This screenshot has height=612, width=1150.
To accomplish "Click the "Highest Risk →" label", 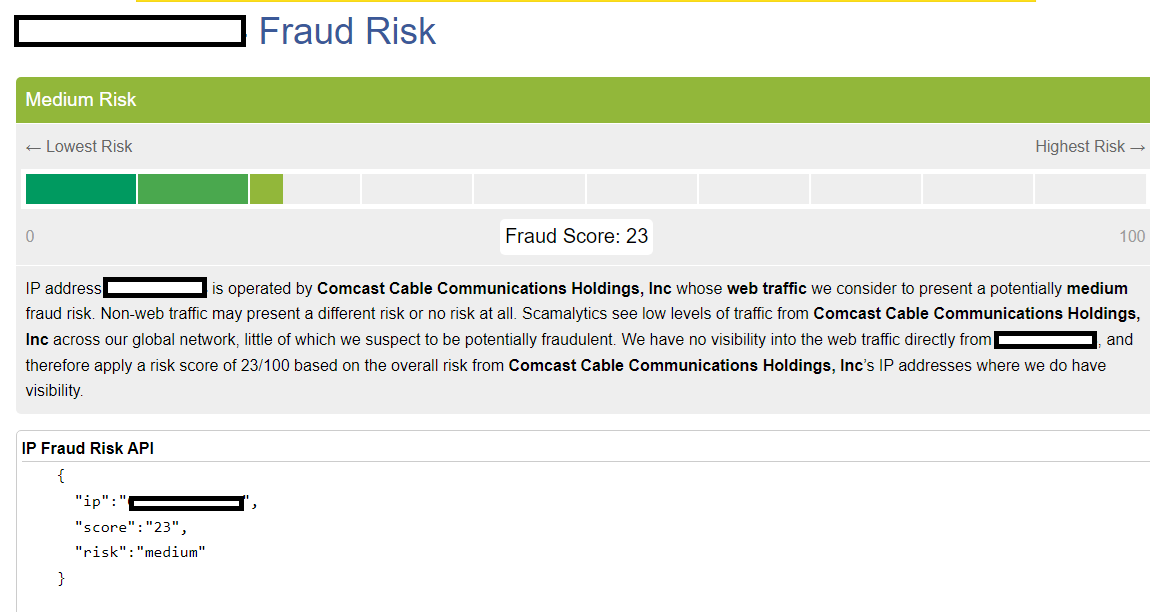I will [1090, 147].
